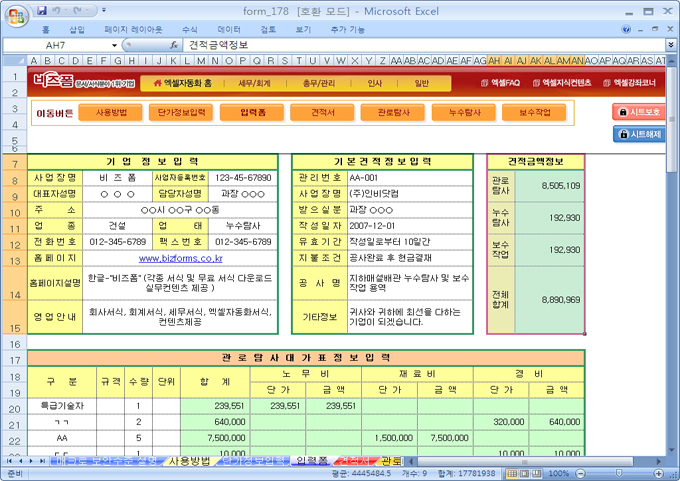Expand the formula bar

(670, 46)
